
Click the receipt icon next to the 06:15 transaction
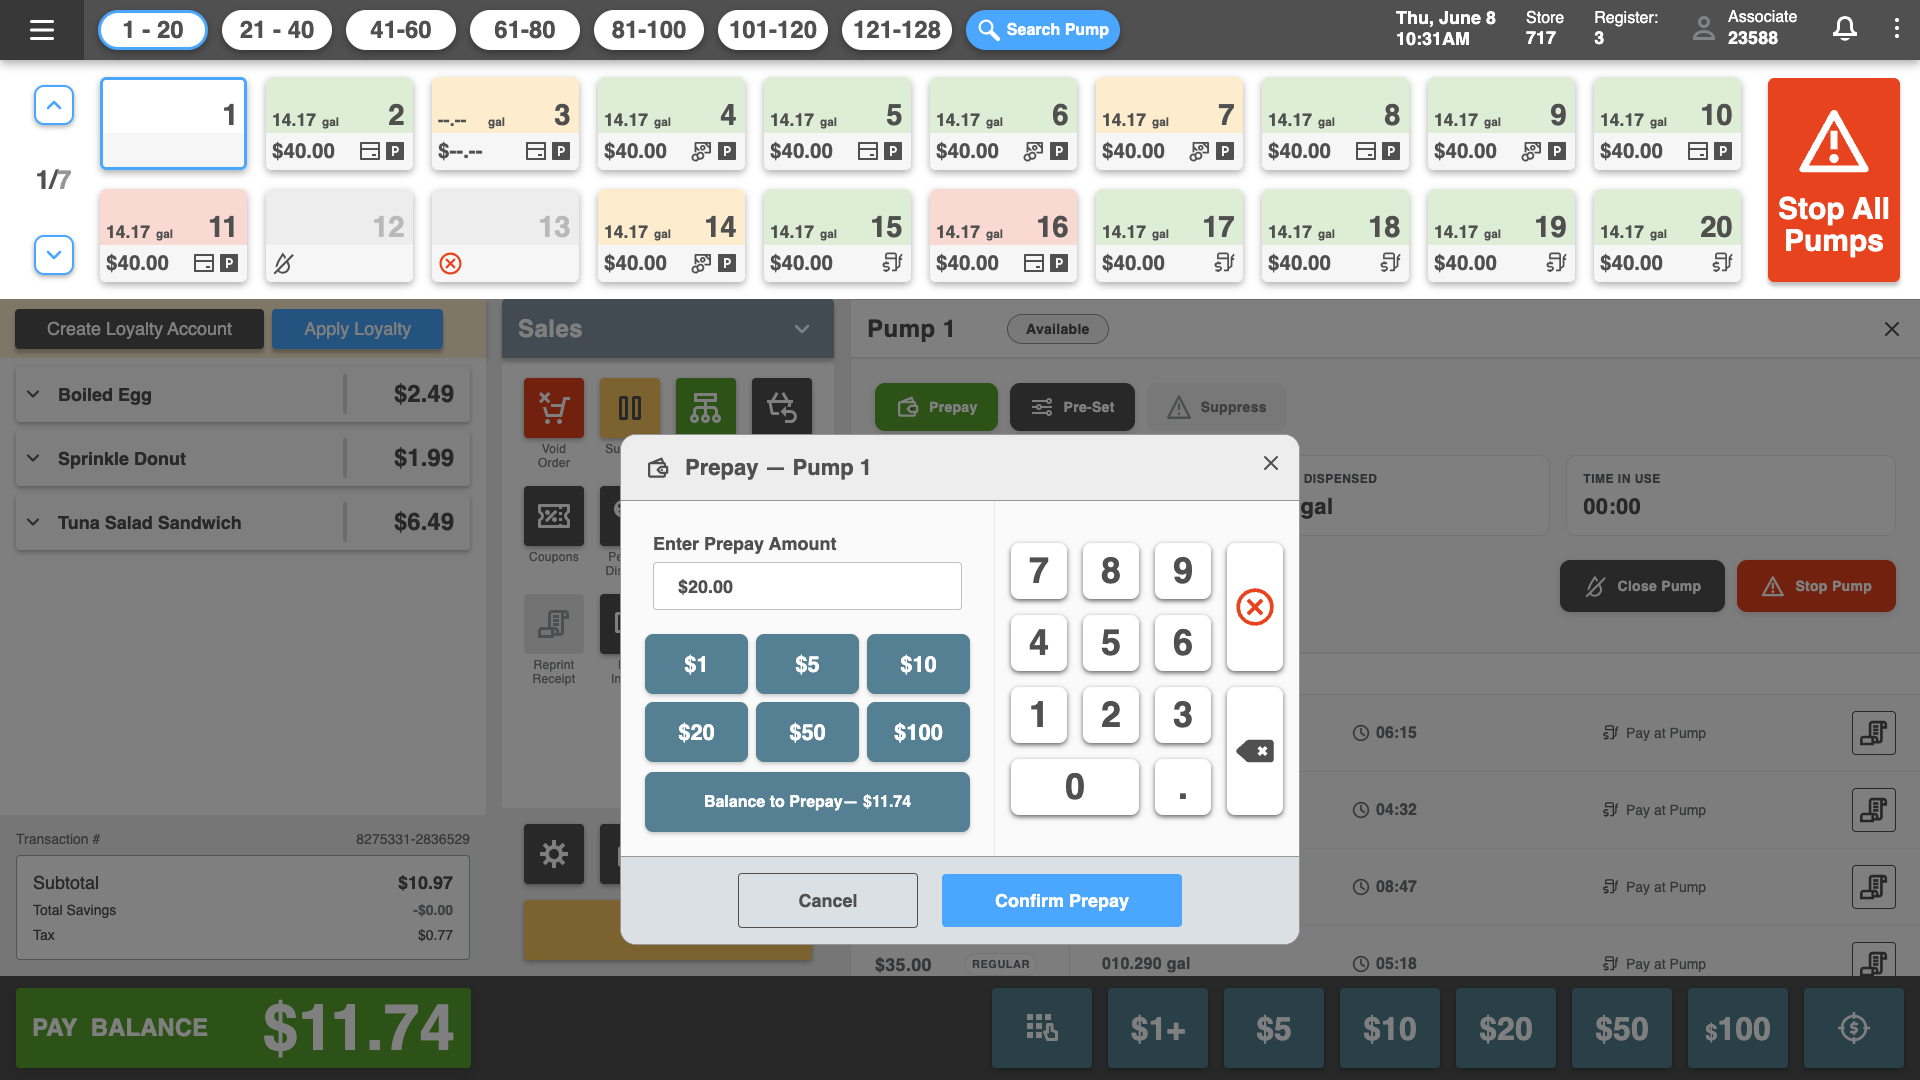pos(1874,732)
